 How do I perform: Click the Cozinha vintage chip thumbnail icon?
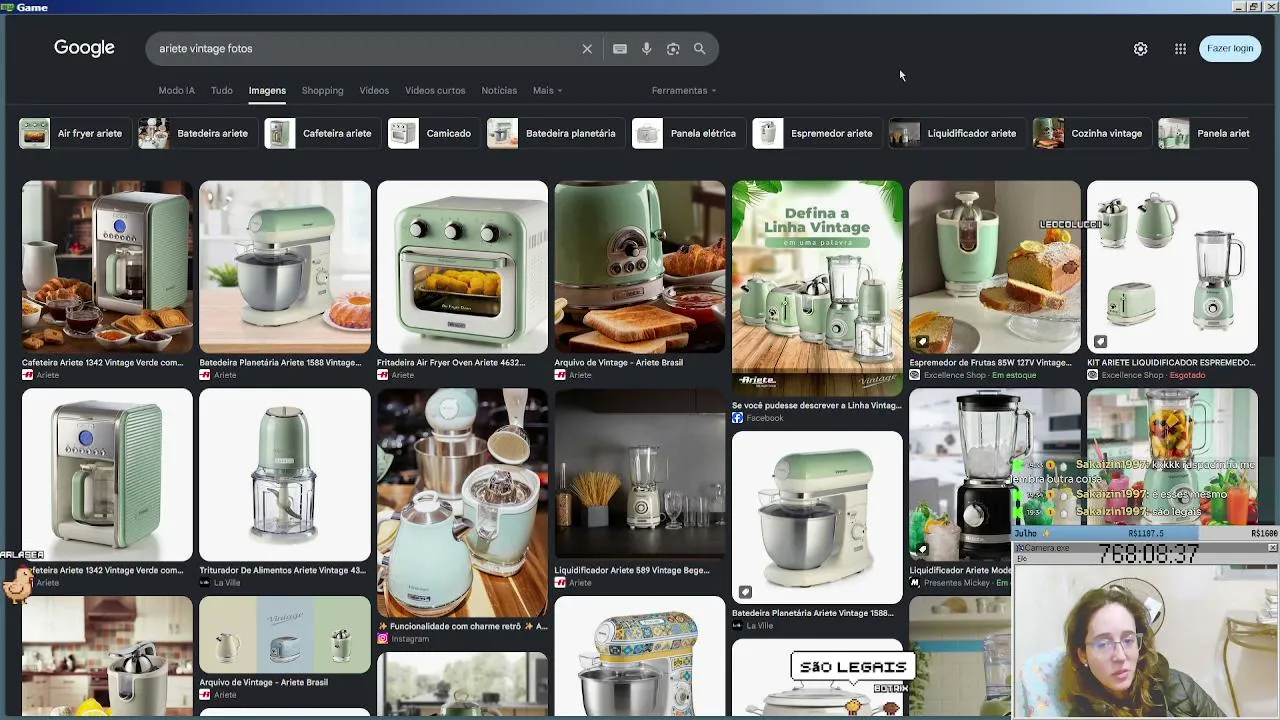(1049, 133)
